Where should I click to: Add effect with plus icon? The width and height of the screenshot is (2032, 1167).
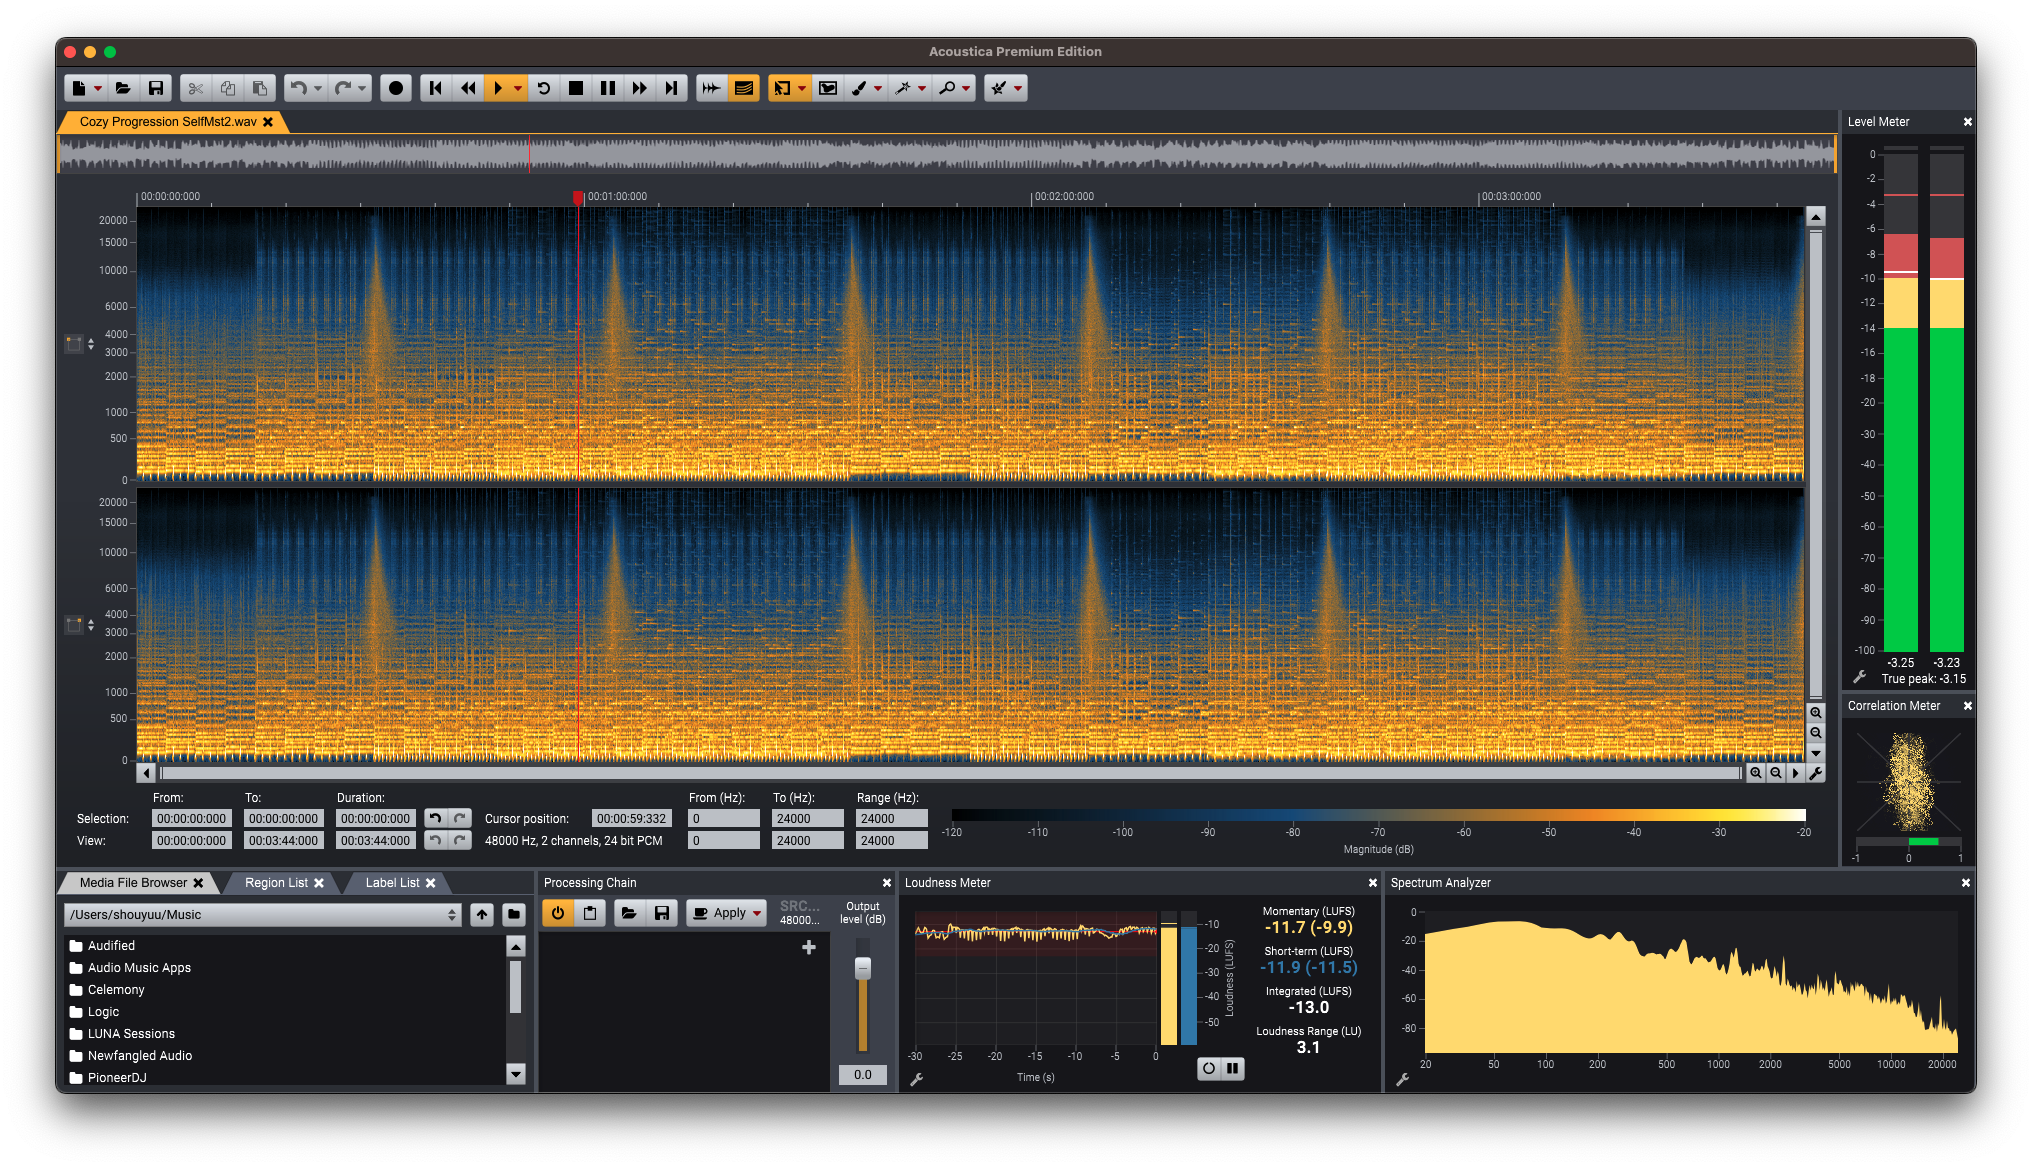point(809,947)
